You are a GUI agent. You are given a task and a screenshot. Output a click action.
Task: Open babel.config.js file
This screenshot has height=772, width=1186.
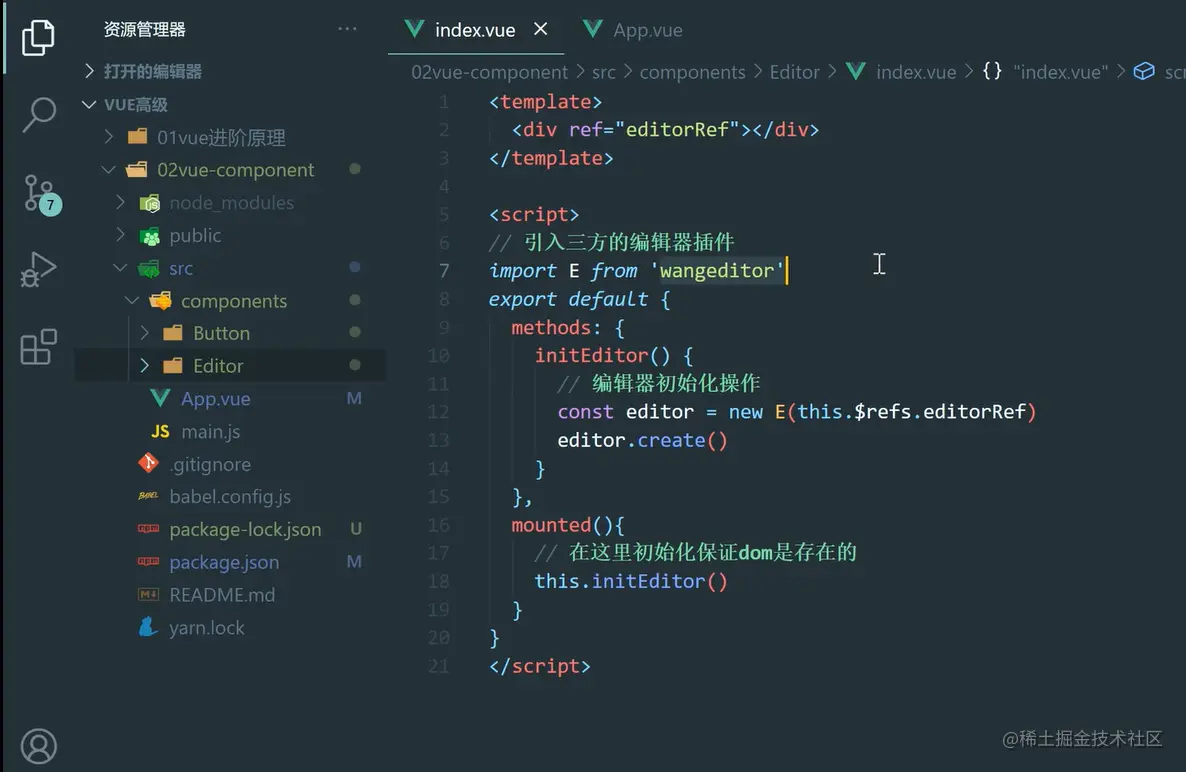230,497
